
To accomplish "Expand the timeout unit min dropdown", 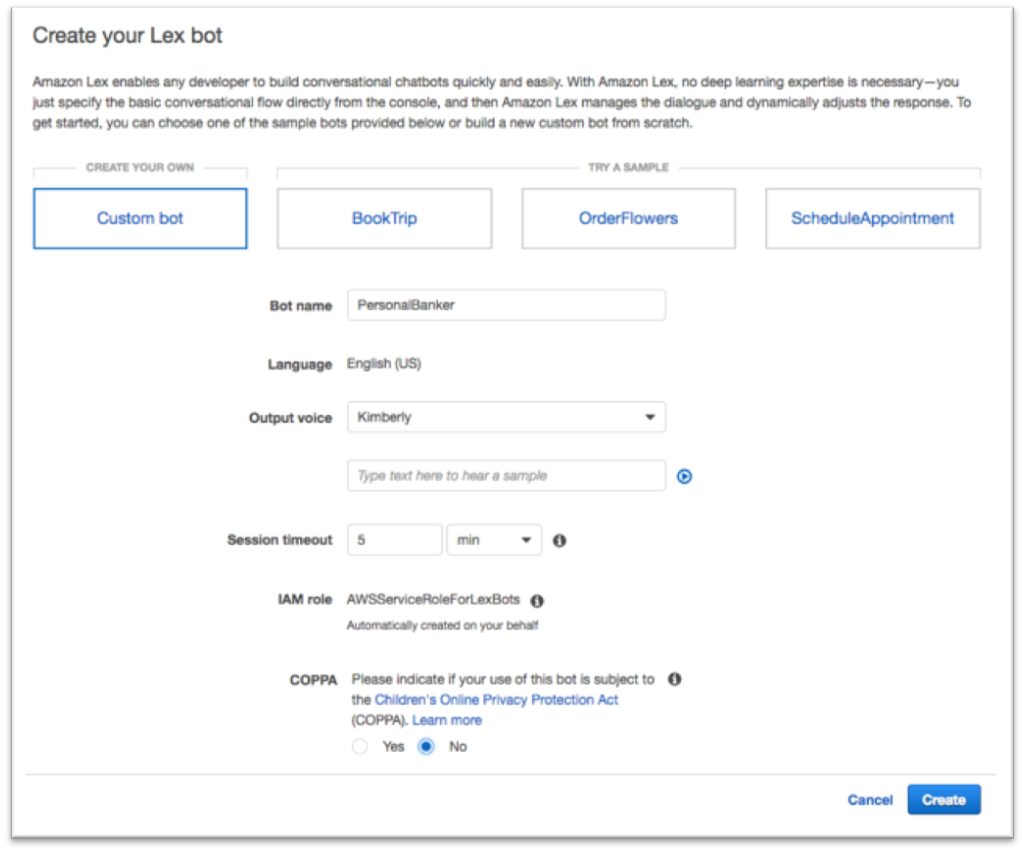I will click(494, 540).
